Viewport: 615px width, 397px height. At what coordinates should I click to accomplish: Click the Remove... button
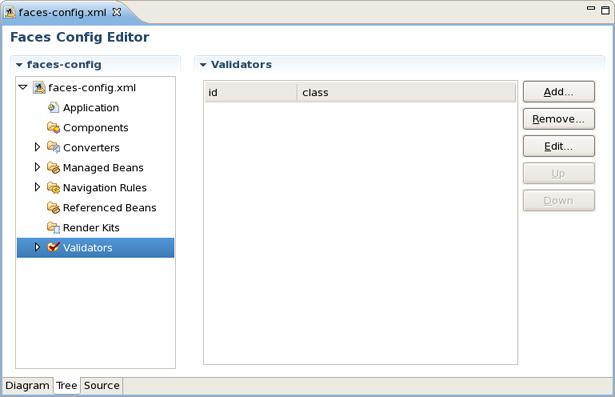[559, 119]
